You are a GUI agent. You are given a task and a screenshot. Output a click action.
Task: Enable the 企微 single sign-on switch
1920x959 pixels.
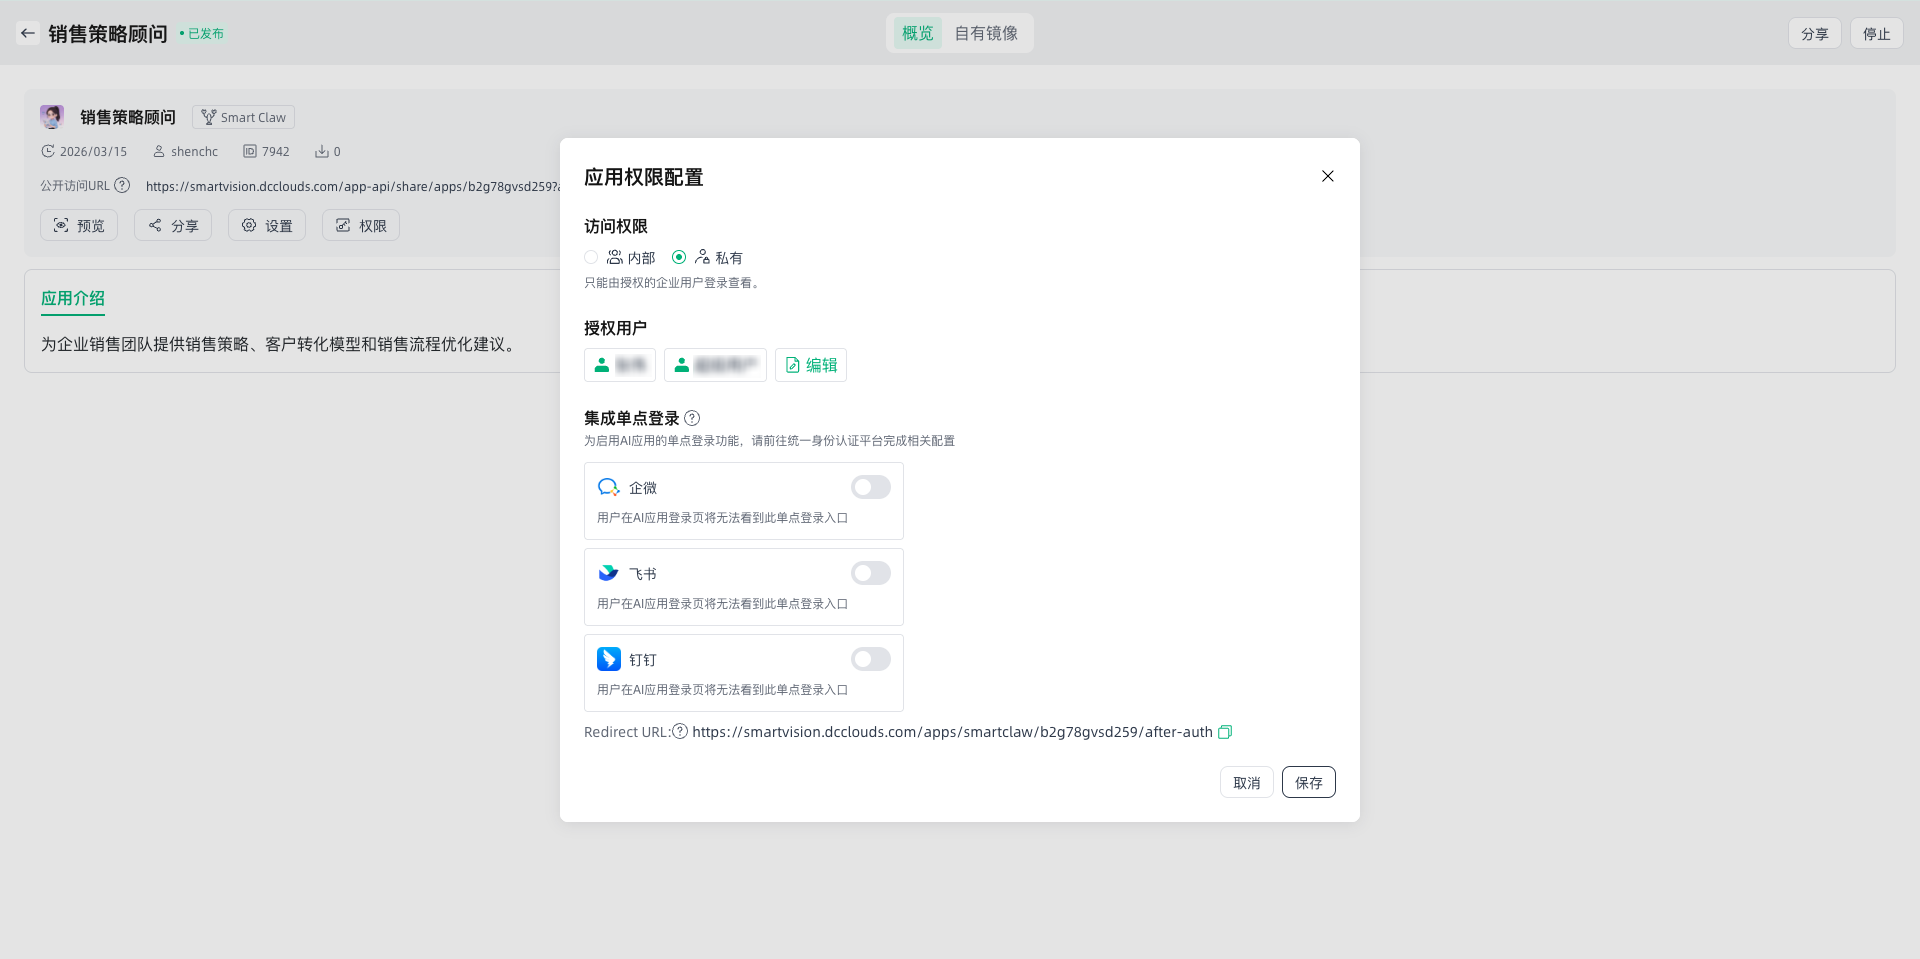coord(870,487)
